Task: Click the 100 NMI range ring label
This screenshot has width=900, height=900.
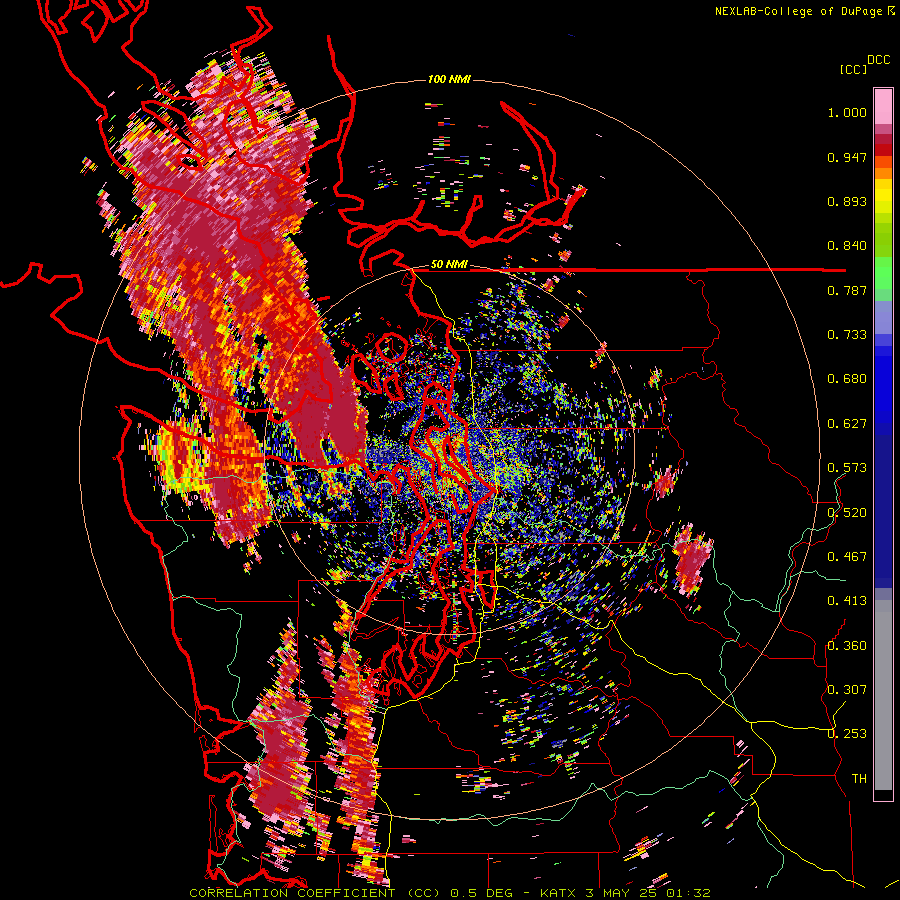Action: pyautogui.click(x=449, y=79)
